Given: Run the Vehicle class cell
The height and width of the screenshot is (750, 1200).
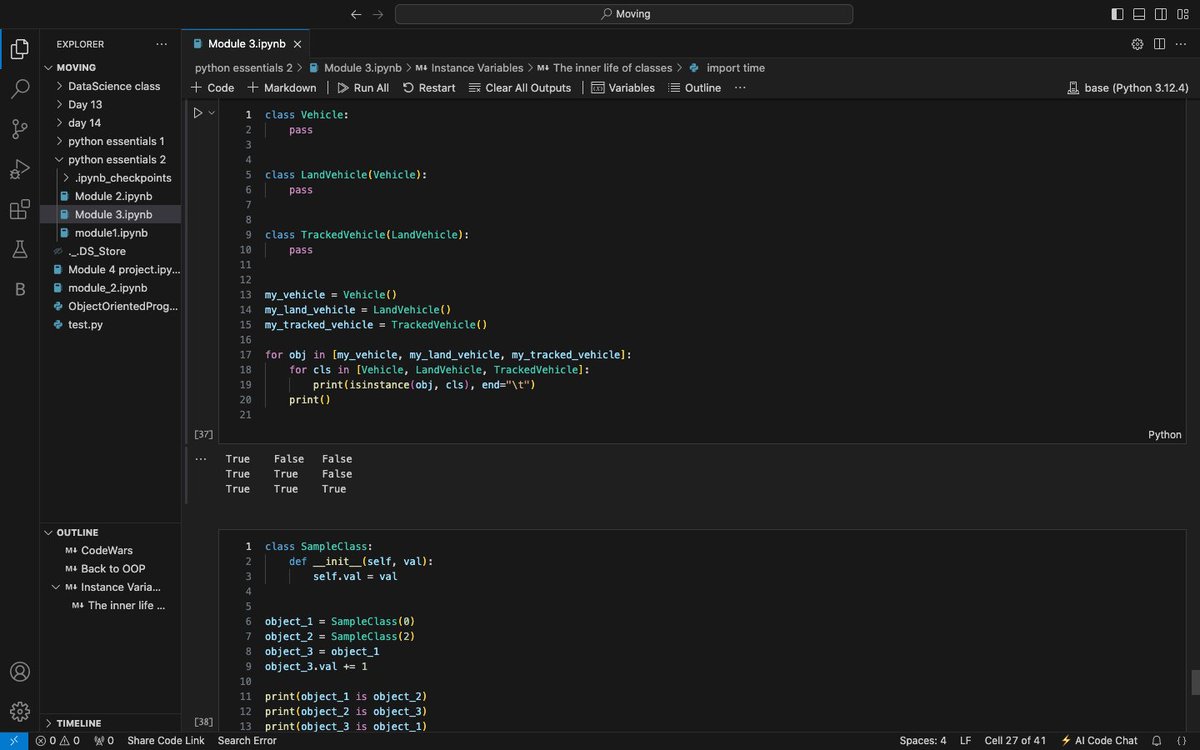Looking at the screenshot, I should 198,113.
